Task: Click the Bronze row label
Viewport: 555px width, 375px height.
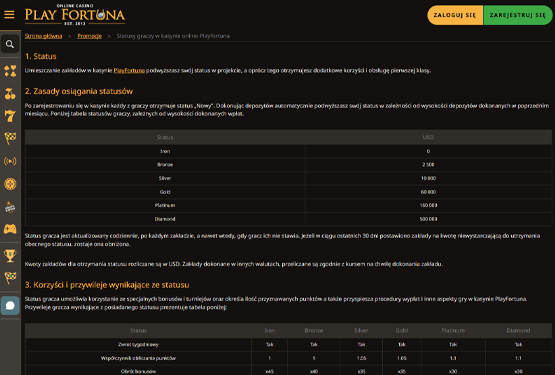Action: tap(165, 165)
